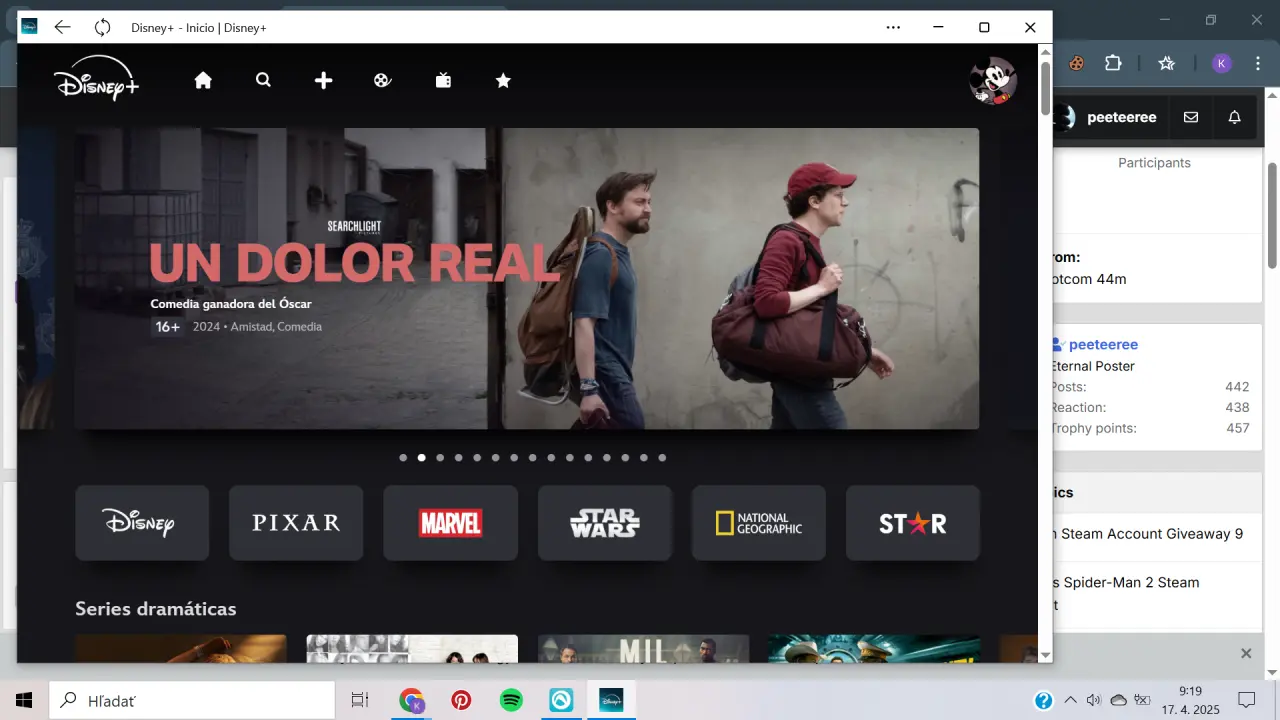Screen dimensions: 1280x720
Task: Open Mickey Mouse profile avatar
Action: tap(993, 80)
